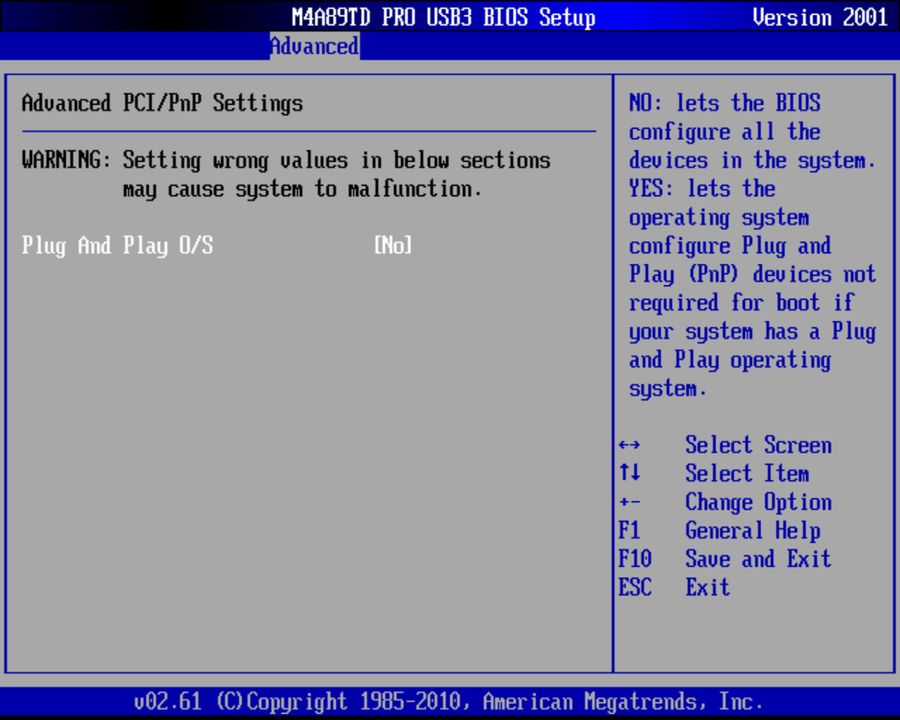Click the Exit entry in the legend
The image size is (900, 720).
tap(706, 587)
